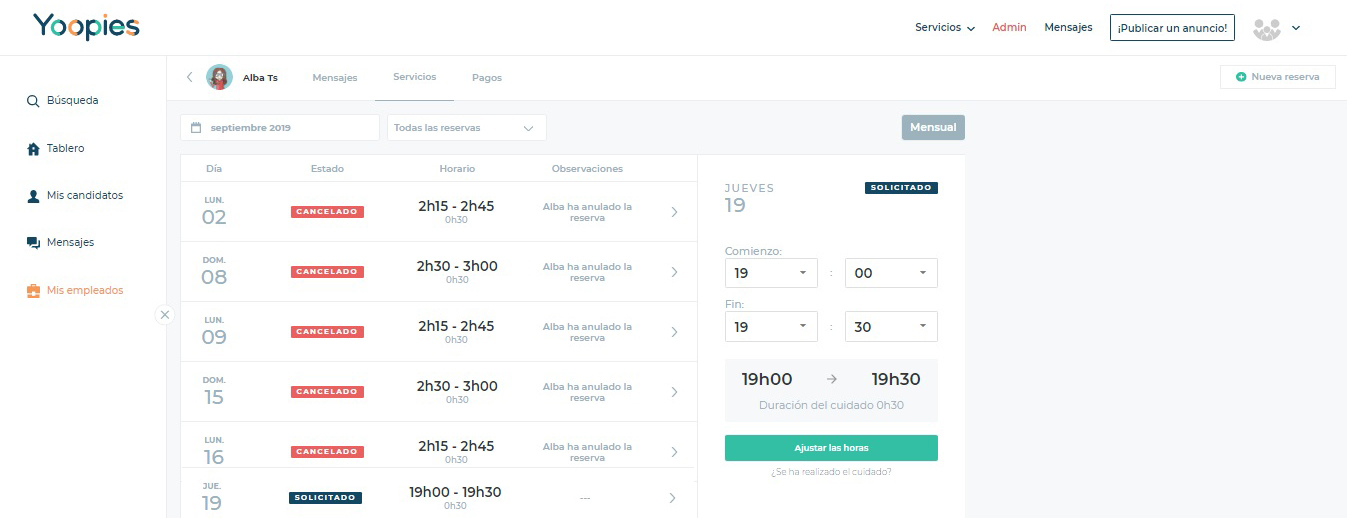Click Ajustar las horas button

831,448
